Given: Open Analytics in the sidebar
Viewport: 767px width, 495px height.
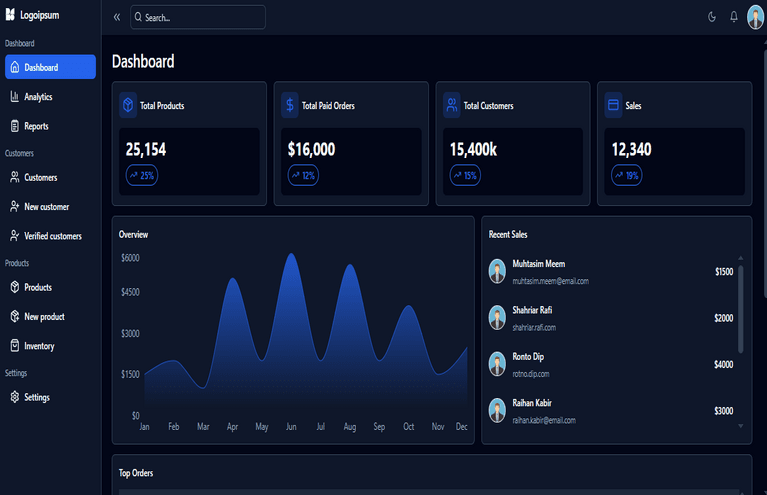Looking at the screenshot, I should point(38,97).
